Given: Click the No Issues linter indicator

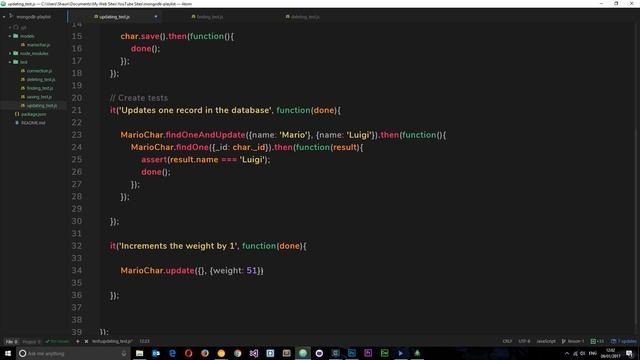Looking at the screenshot, I should (58, 342).
